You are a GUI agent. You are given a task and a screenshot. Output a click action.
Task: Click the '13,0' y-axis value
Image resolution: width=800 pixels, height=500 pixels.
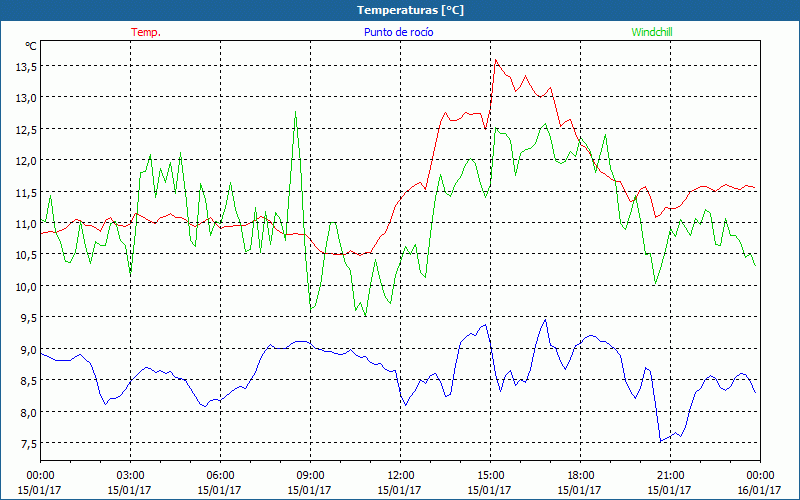point(26,98)
